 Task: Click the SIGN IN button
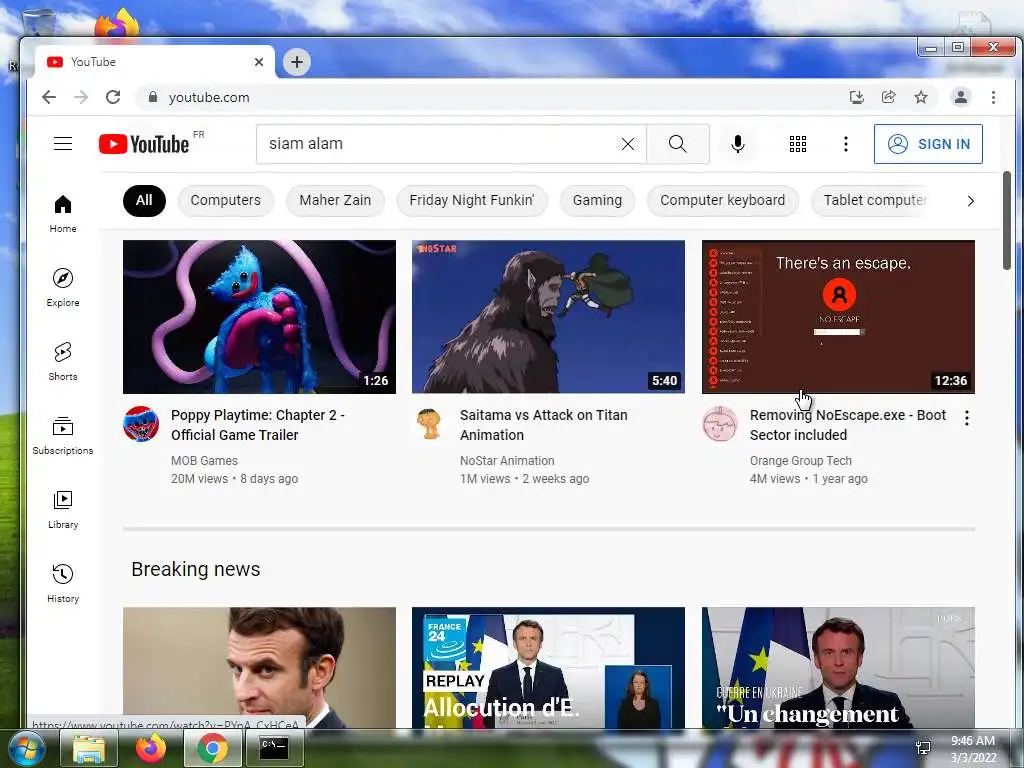tap(928, 144)
